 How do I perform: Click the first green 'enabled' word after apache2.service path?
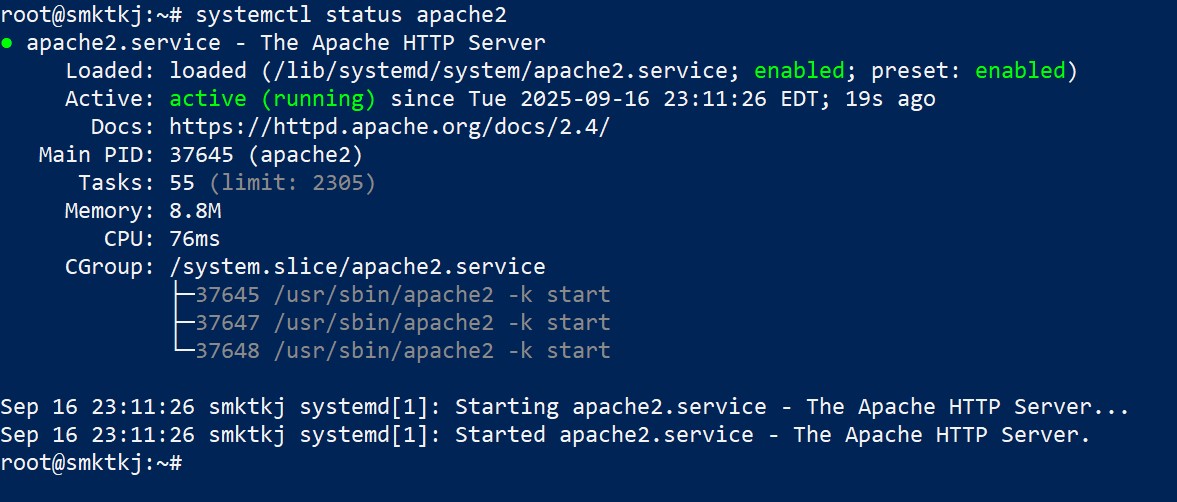pos(799,71)
